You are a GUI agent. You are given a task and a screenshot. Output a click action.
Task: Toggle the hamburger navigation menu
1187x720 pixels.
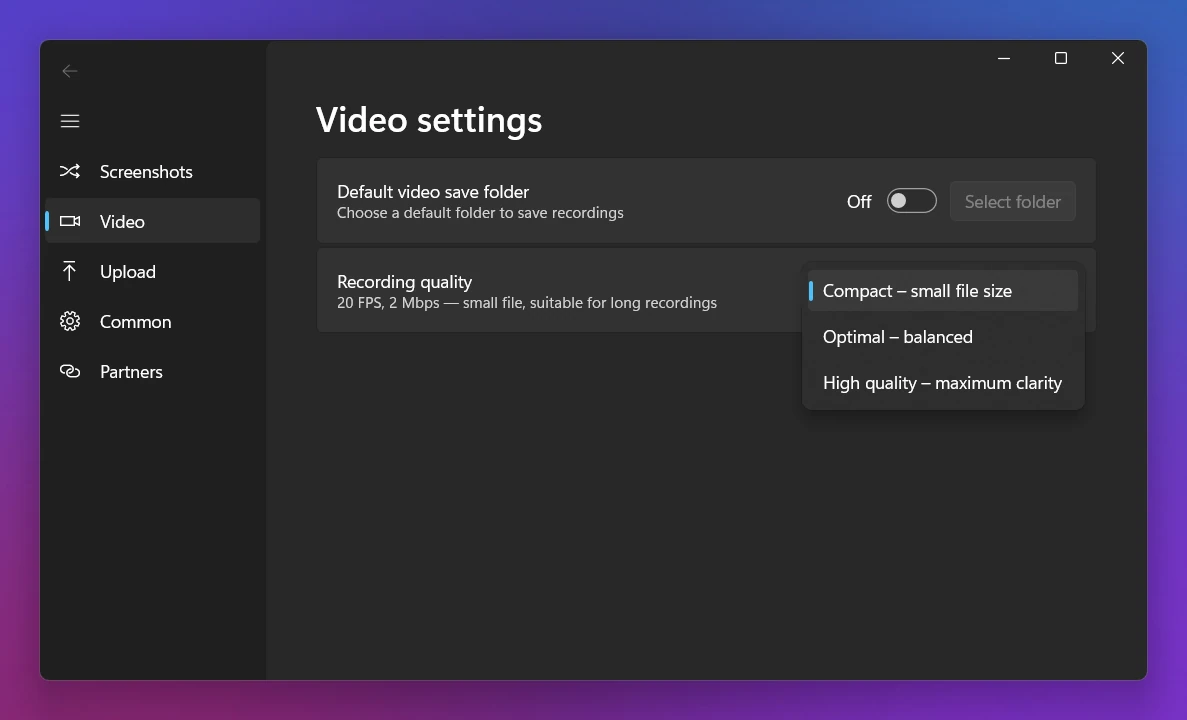tap(70, 121)
